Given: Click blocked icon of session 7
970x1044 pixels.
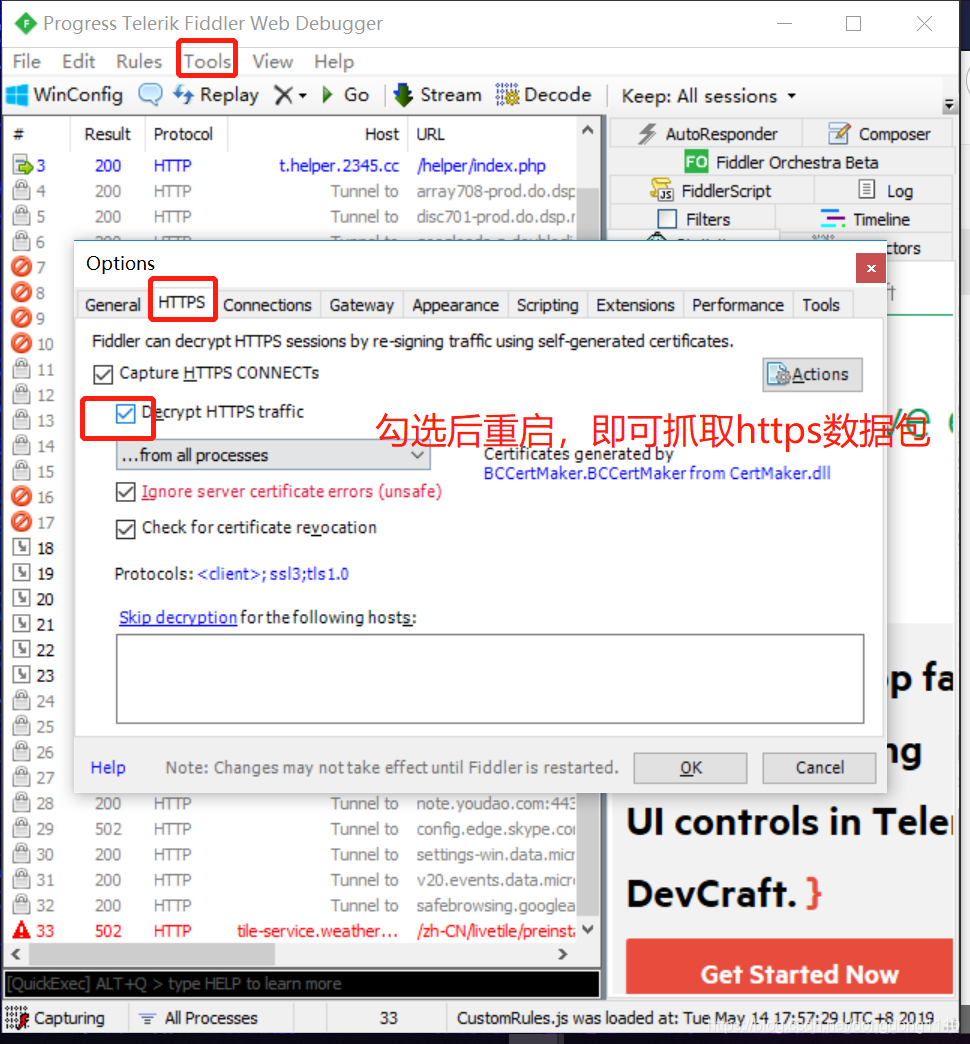Looking at the screenshot, I should click(21, 267).
